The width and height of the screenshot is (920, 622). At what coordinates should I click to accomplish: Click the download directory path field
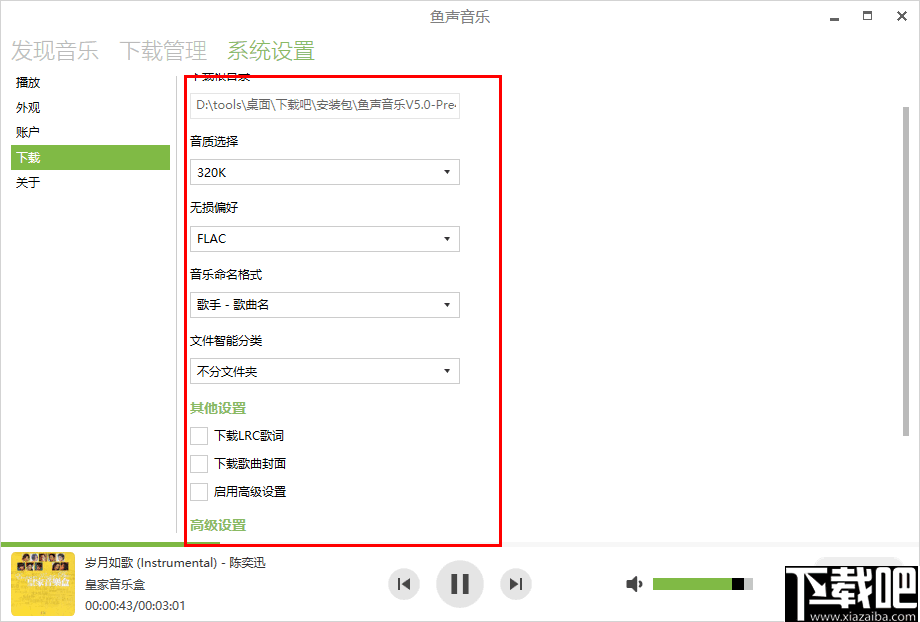324,105
